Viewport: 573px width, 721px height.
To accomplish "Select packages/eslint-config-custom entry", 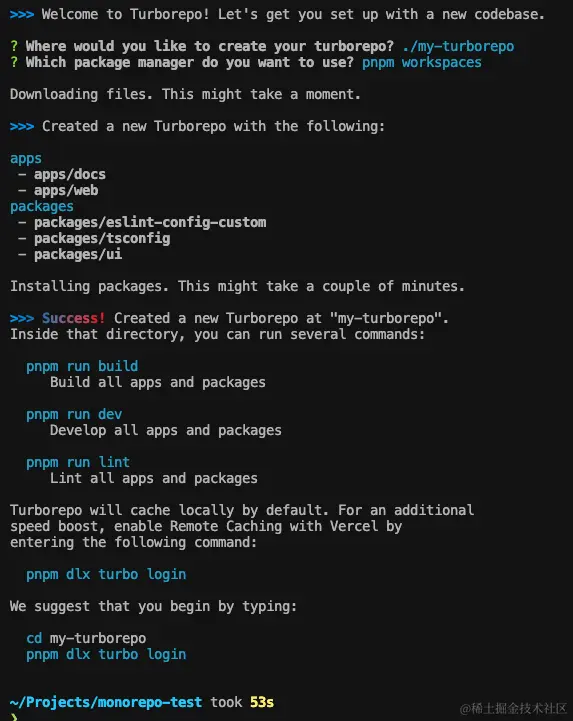I will (150, 223).
